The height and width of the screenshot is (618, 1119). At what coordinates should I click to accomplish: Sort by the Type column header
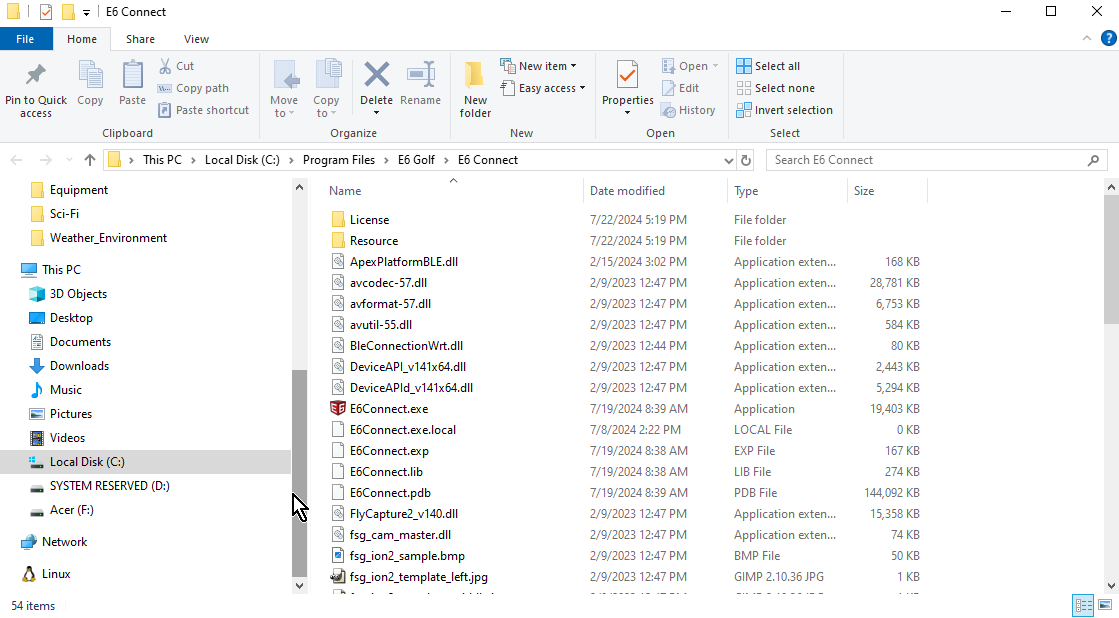[x=787, y=191]
